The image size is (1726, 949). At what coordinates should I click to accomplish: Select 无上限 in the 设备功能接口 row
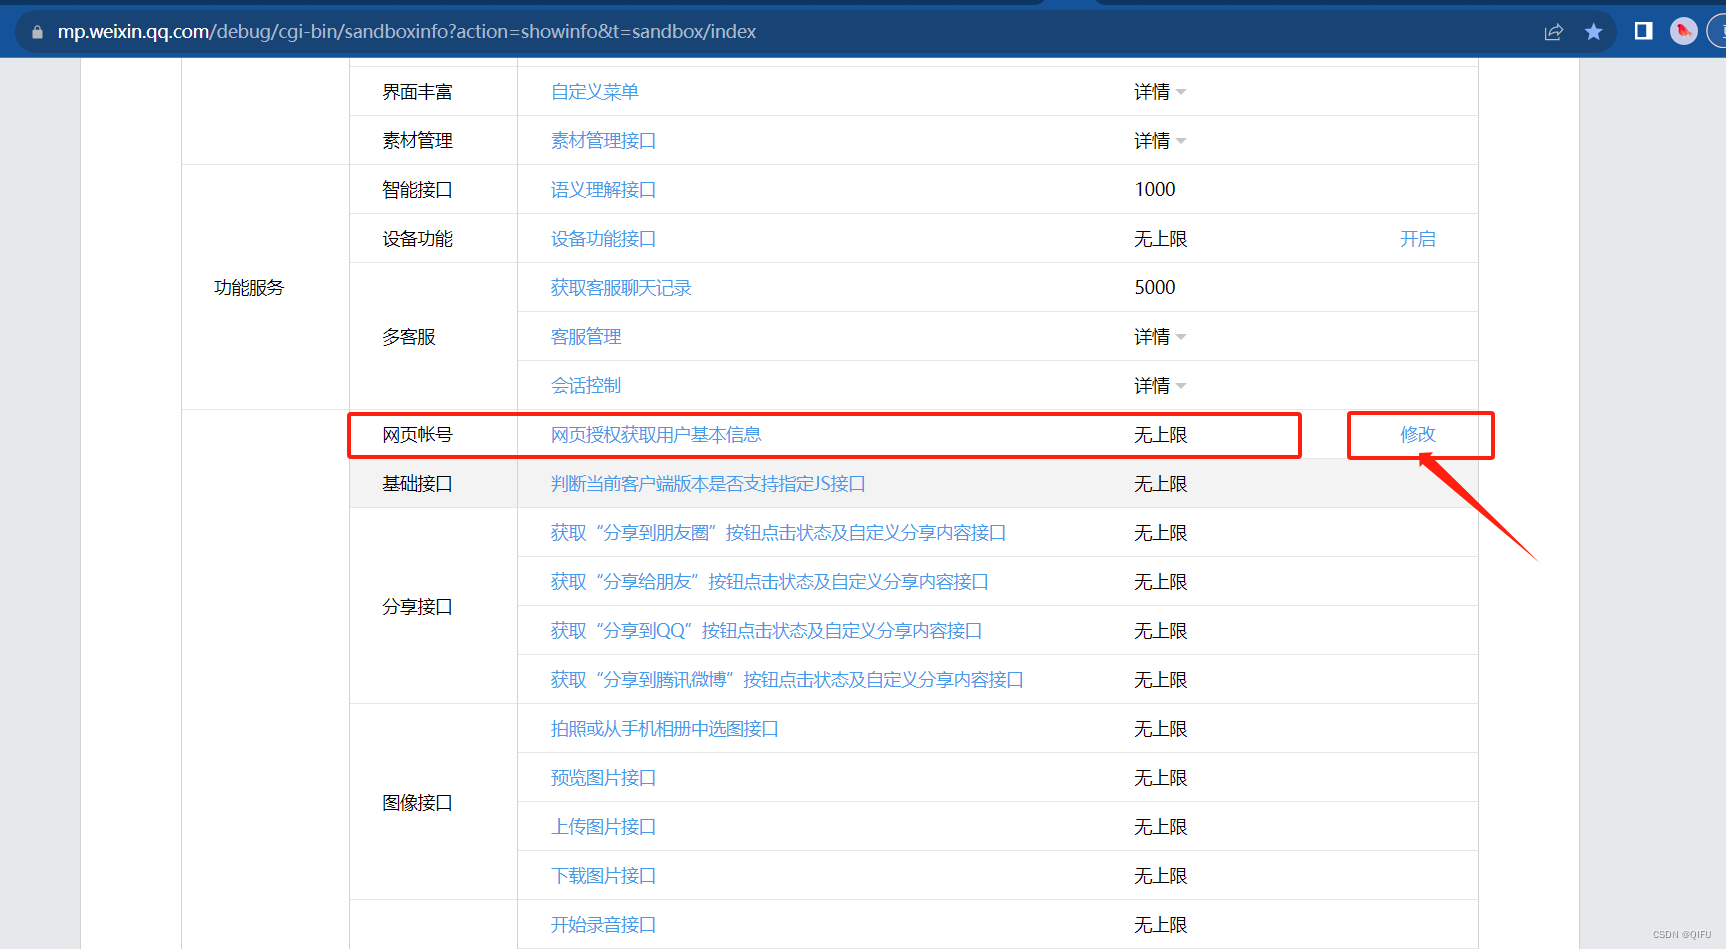1160,239
